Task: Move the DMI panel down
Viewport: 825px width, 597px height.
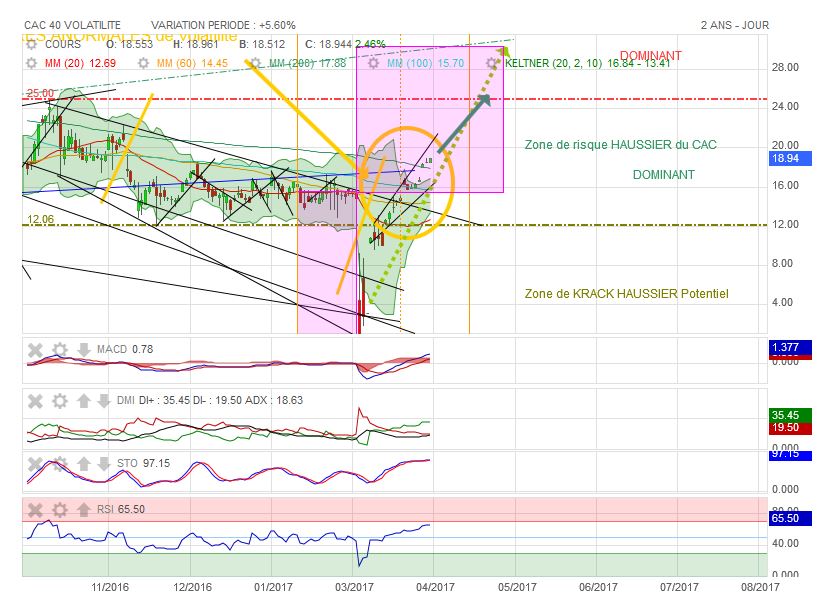Action: (104, 401)
